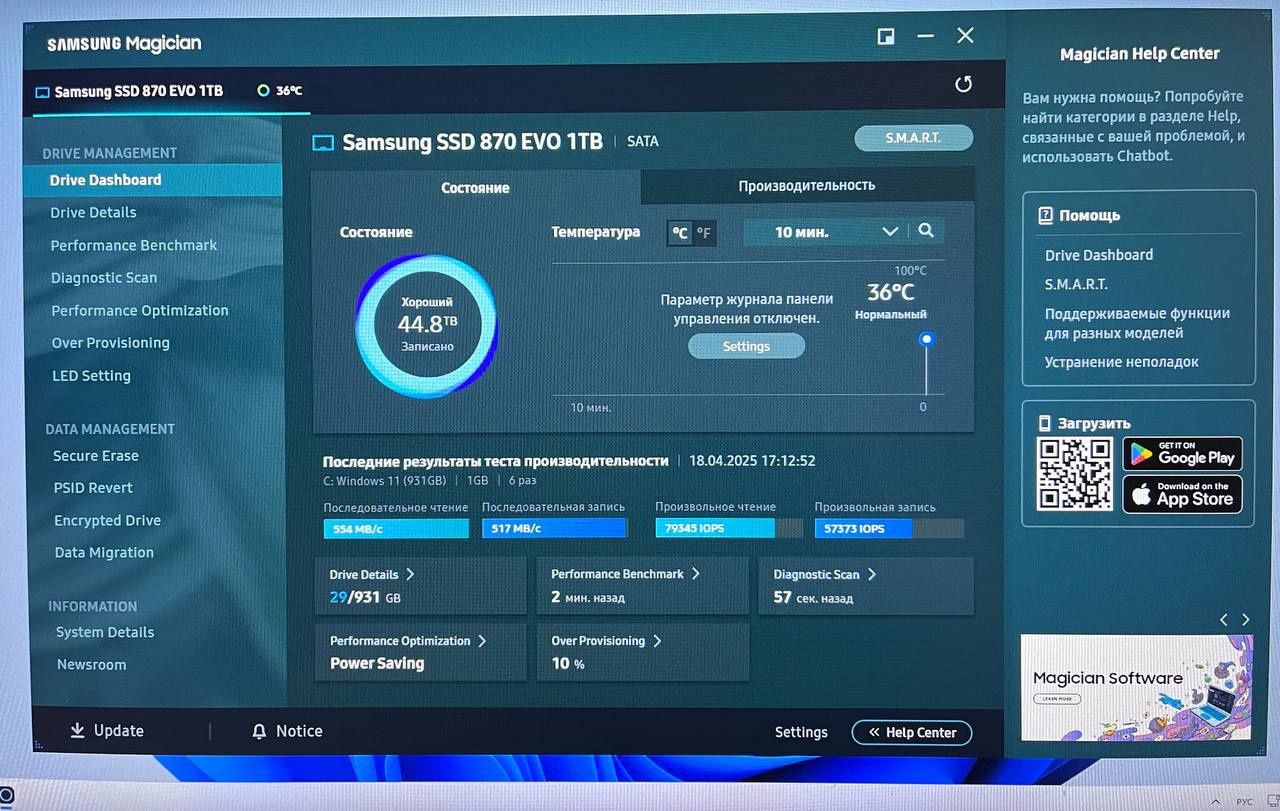
Task: Click the phone icon beside Загрузить
Action: (1045, 423)
